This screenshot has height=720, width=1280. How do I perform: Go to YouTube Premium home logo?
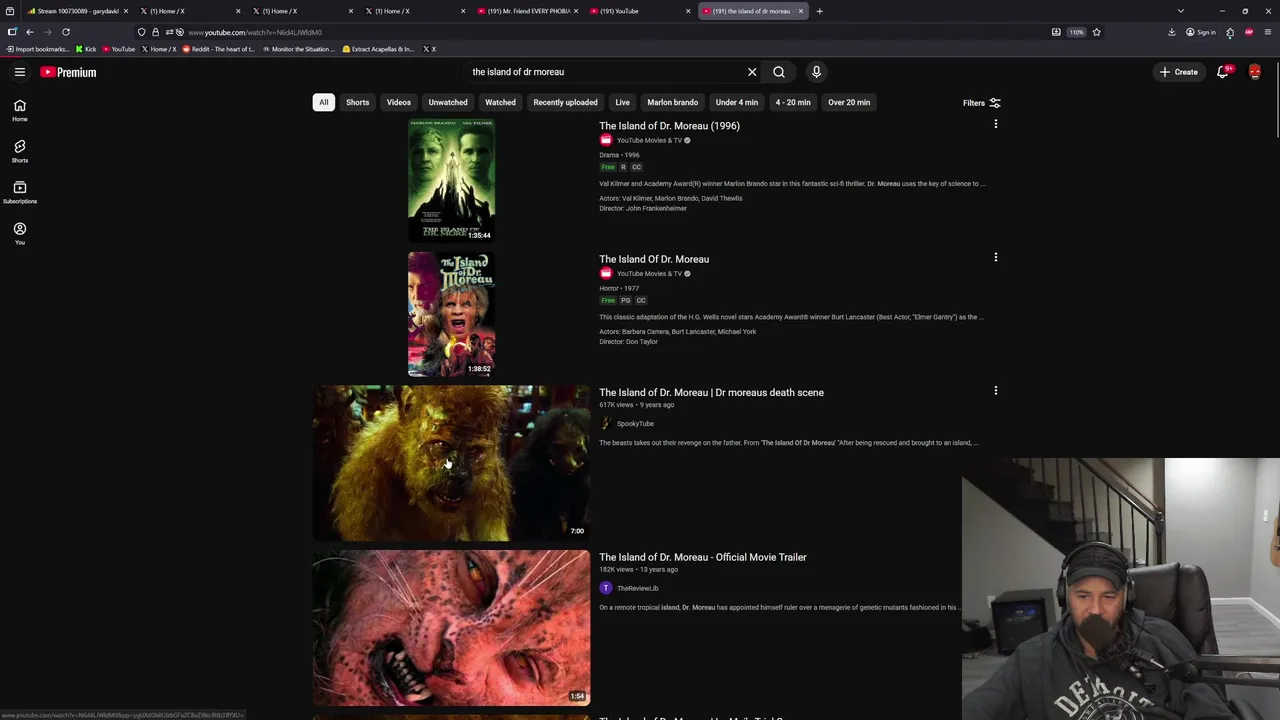pyautogui.click(x=68, y=72)
